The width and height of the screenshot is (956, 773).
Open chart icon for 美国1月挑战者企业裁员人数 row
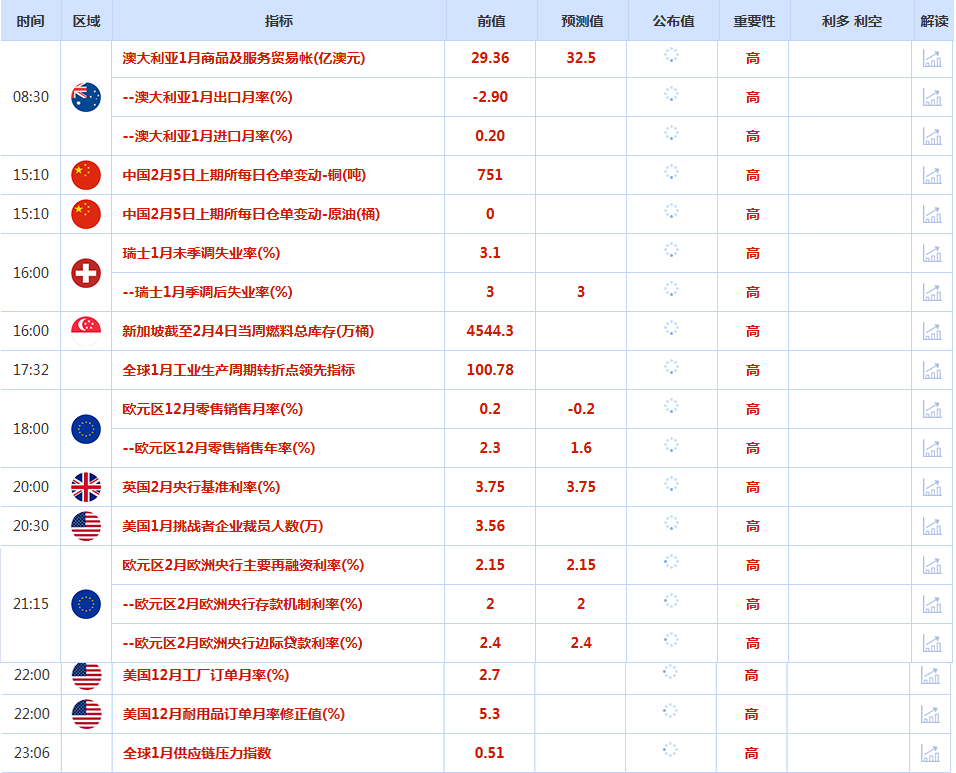932,527
